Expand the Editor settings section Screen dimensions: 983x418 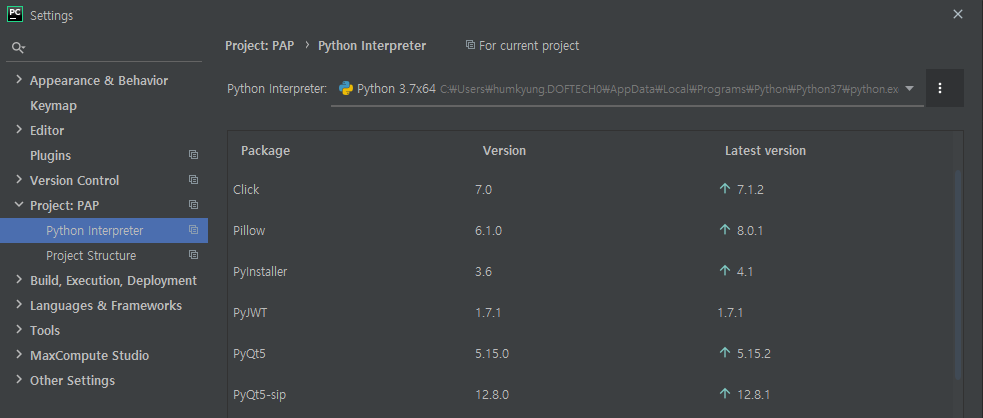point(18,130)
